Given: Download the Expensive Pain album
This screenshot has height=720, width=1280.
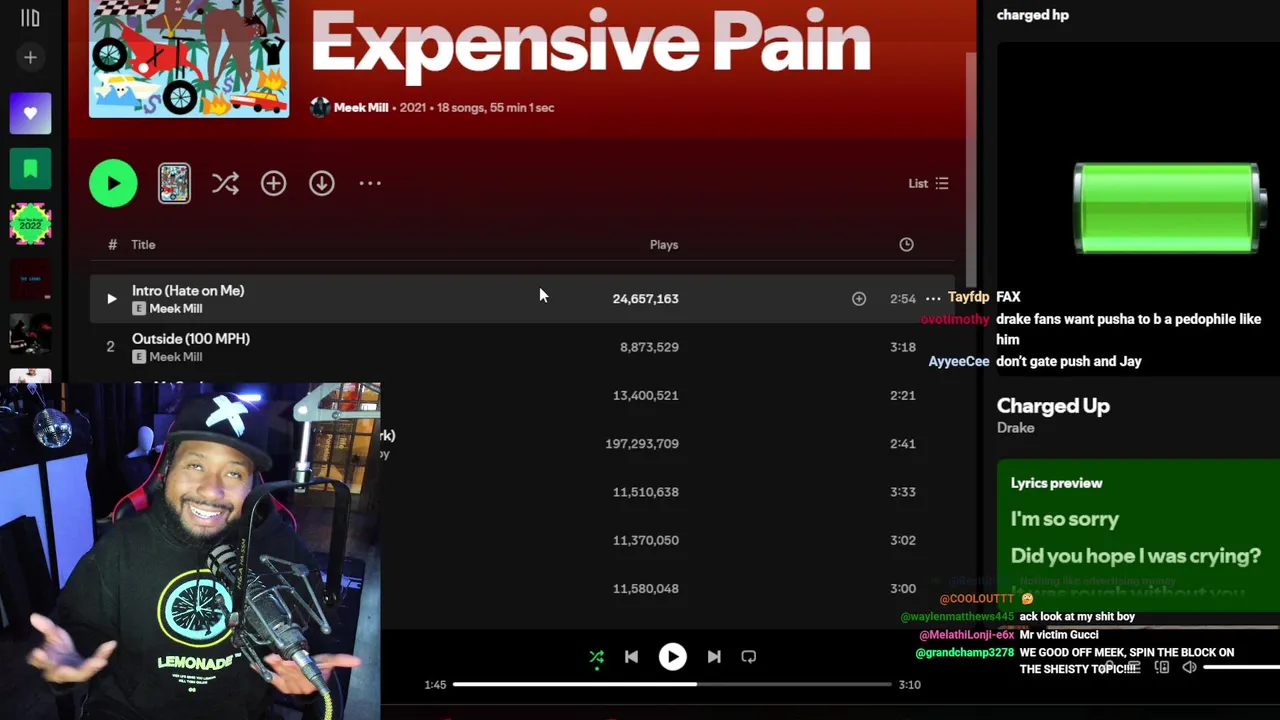Looking at the screenshot, I should click(x=321, y=183).
